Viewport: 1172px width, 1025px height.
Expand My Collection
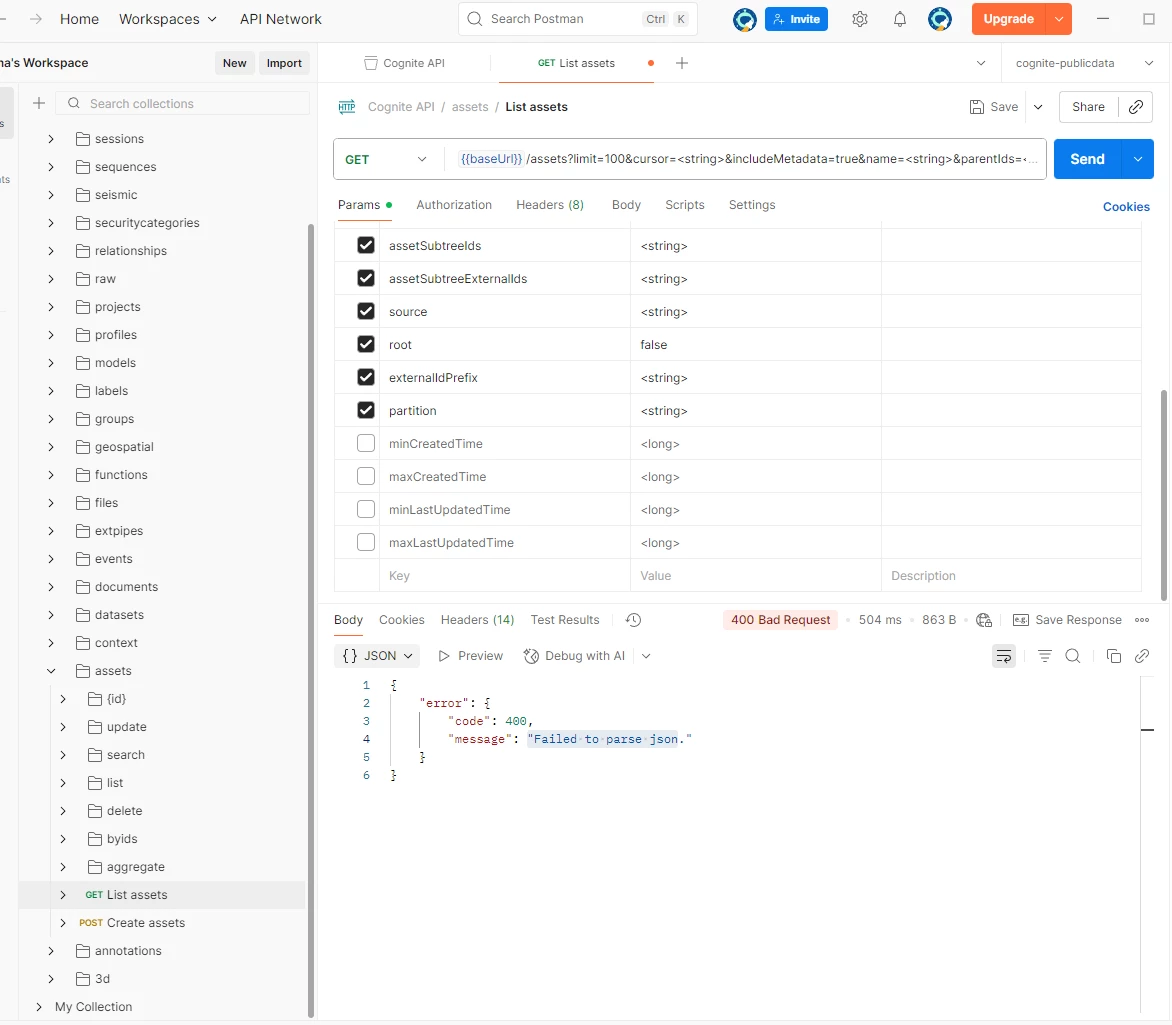39,1007
